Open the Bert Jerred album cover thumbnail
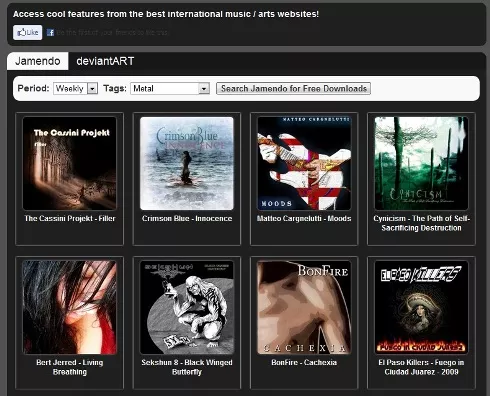The height and width of the screenshot is (396, 490). click(x=70, y=307)
